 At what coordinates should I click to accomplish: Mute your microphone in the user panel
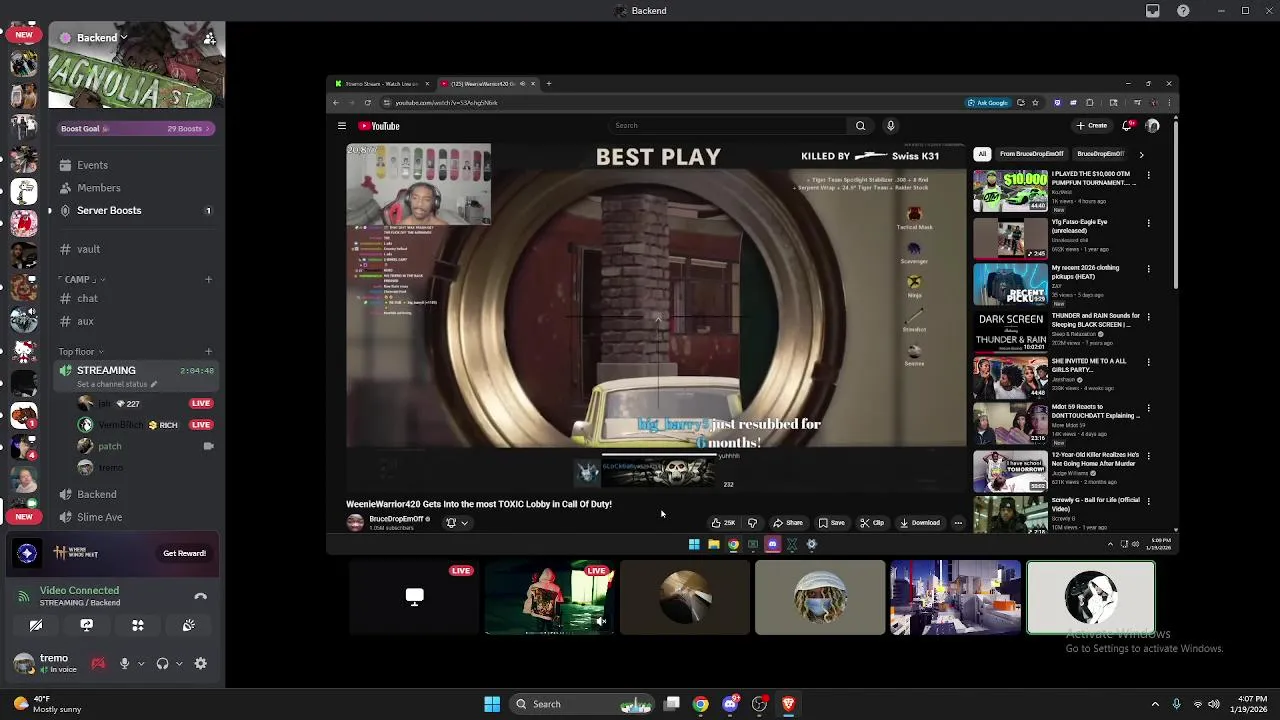tap(125, 663)
